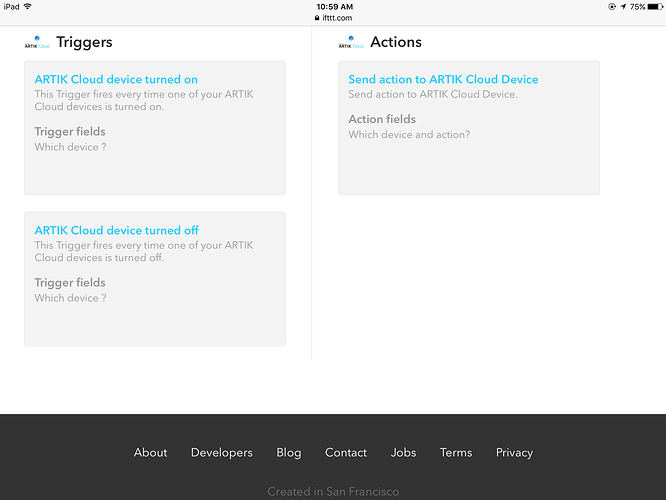Click the Actions section heading
Screen dimensions: 666x500
396,42
